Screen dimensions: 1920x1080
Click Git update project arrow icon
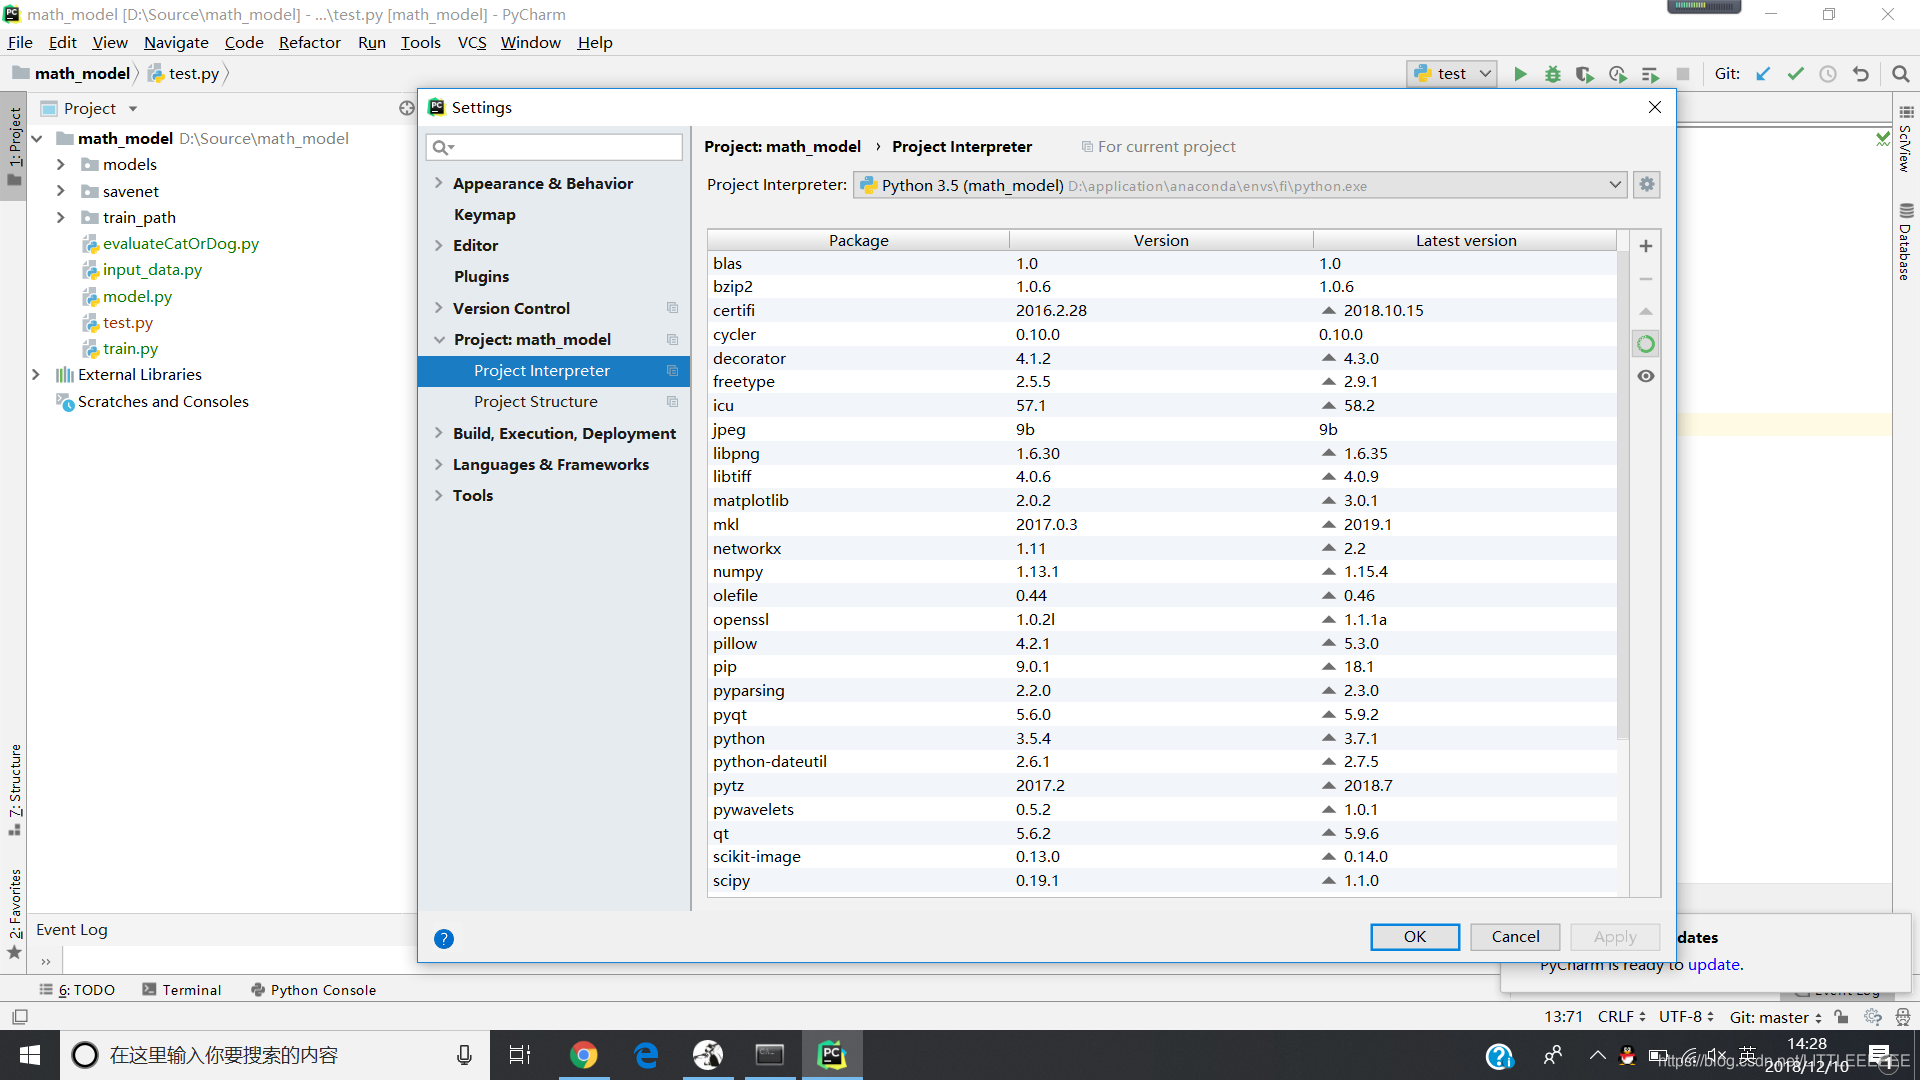pyautogui.click(x=1763, y=74)
